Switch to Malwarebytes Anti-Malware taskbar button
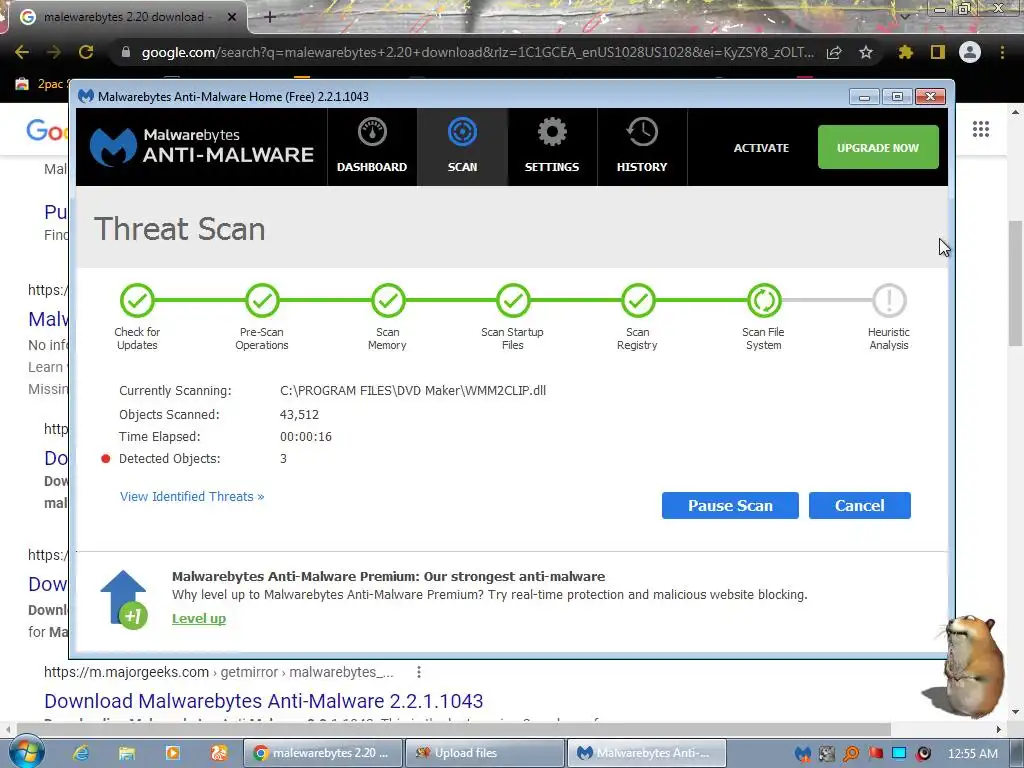This screenshot has height=768, width=1024. tap(647, 753)
